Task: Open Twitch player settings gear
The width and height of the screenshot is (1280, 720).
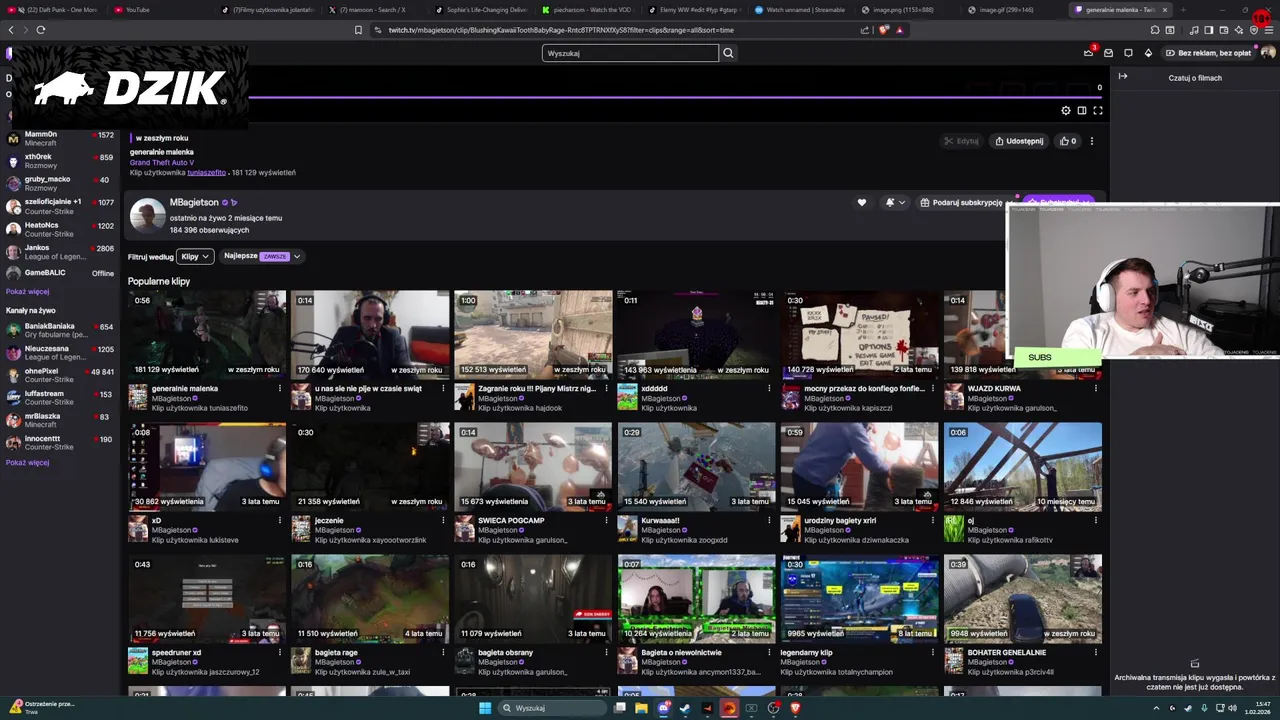Action: (x=1066, y=111)
